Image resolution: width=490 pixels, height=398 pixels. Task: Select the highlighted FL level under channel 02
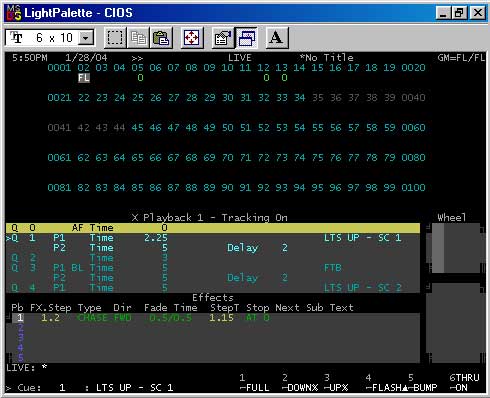pyautogui.click(x=84, y=78)
